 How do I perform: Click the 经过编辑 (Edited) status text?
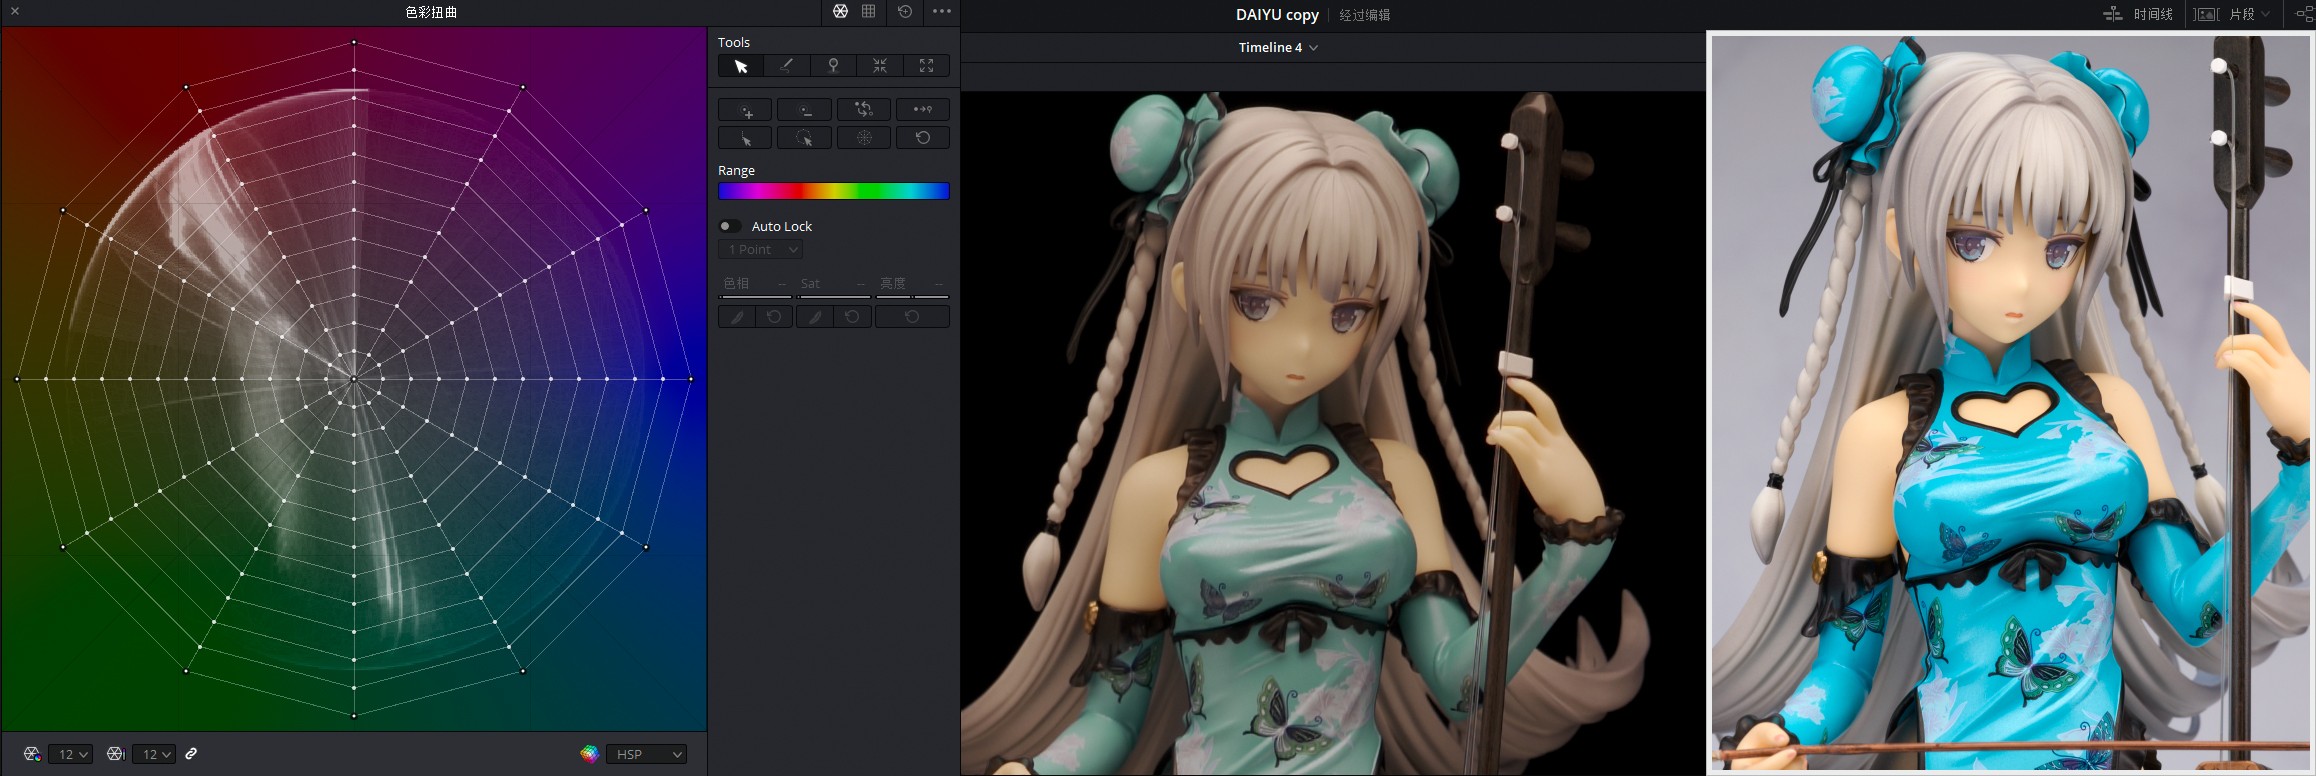pos(1365,15)
